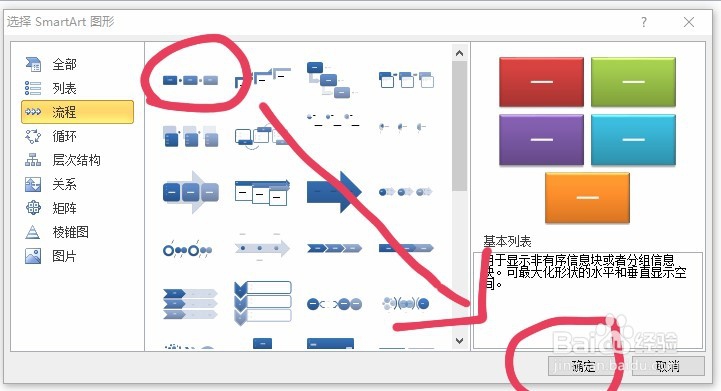Select the layout with monitor shapes and circular arrows
This screenshot has width=721, height=391.
point(263,136)
